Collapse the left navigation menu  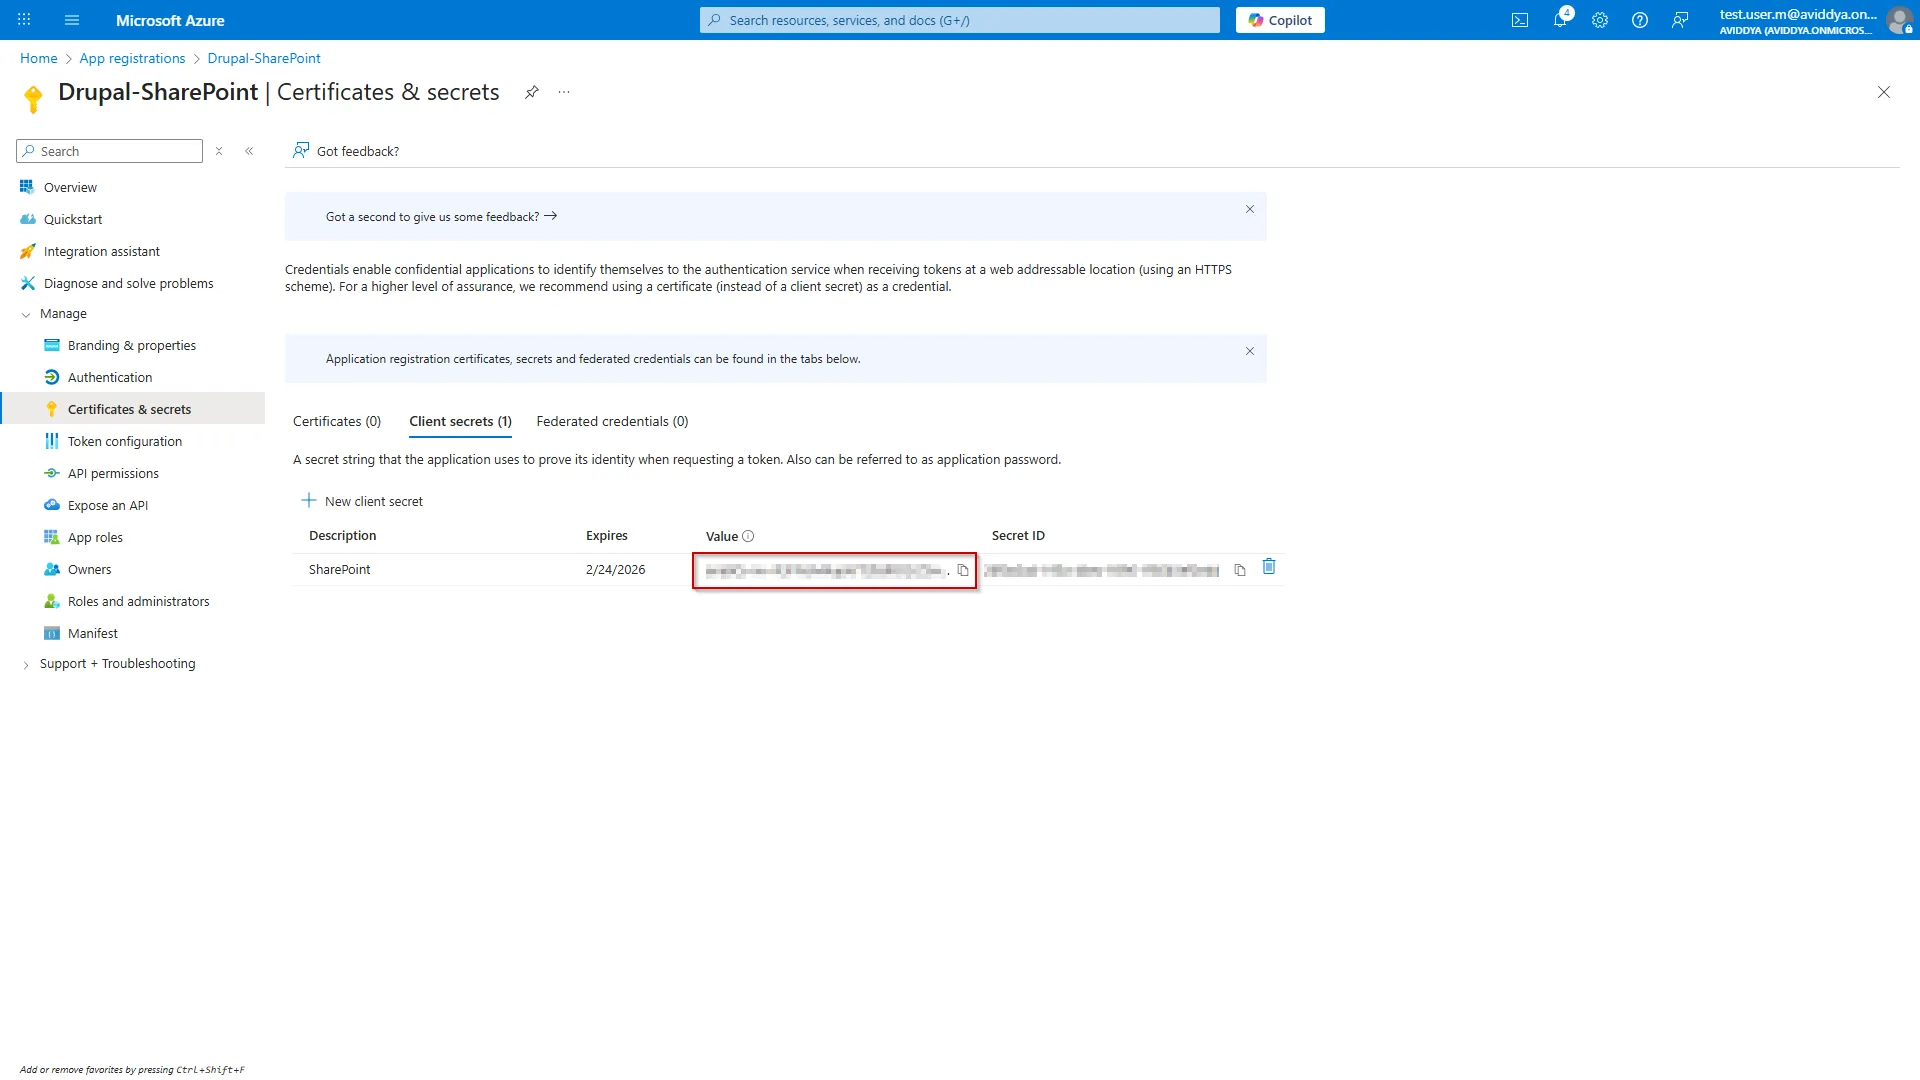point(249,151)
